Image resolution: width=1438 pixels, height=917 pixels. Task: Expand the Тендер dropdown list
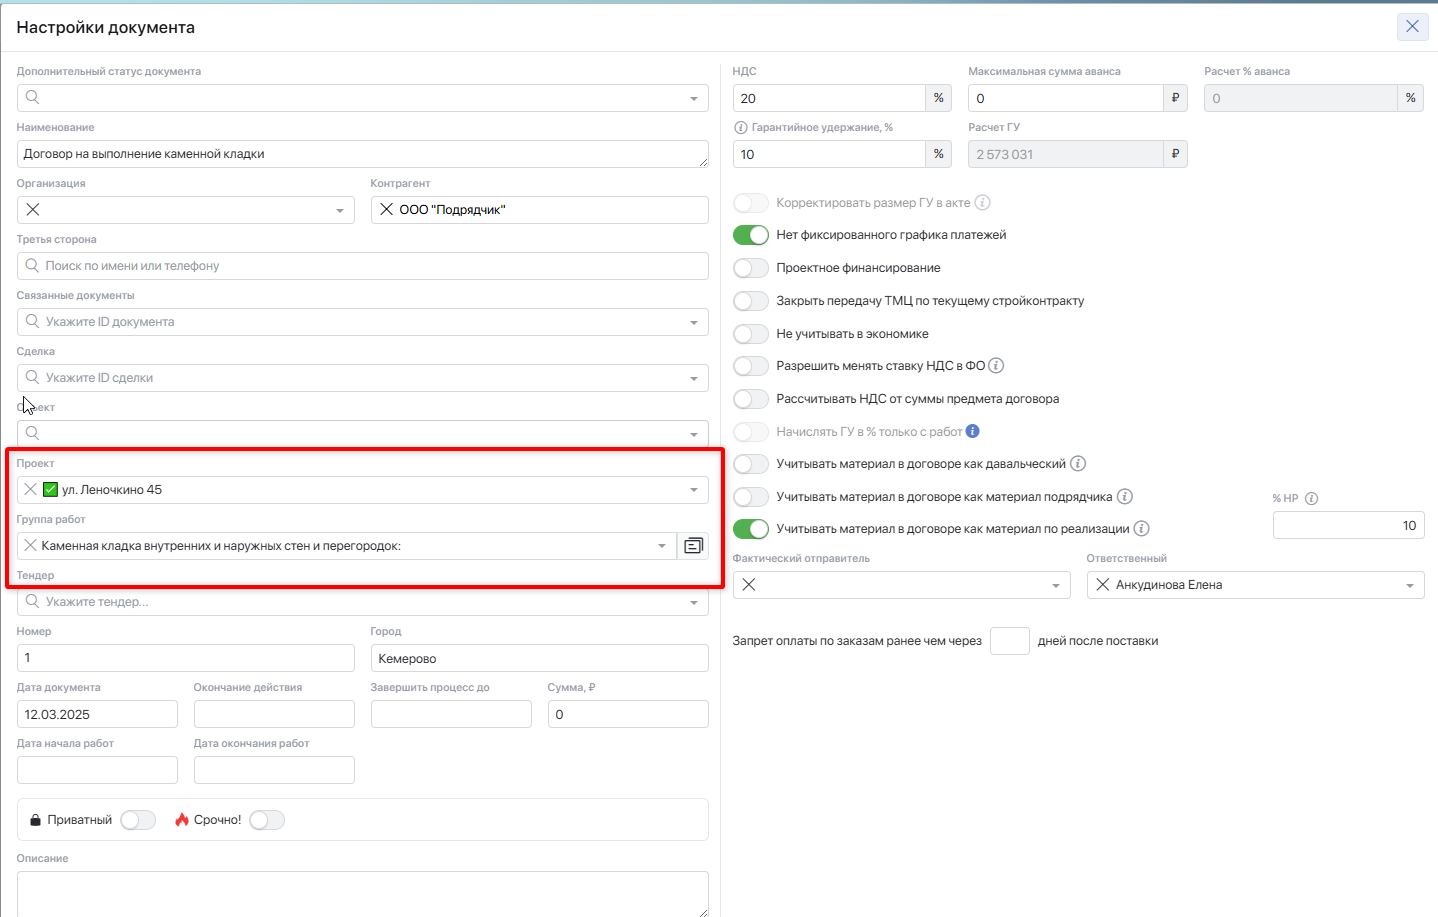(694, 603)
